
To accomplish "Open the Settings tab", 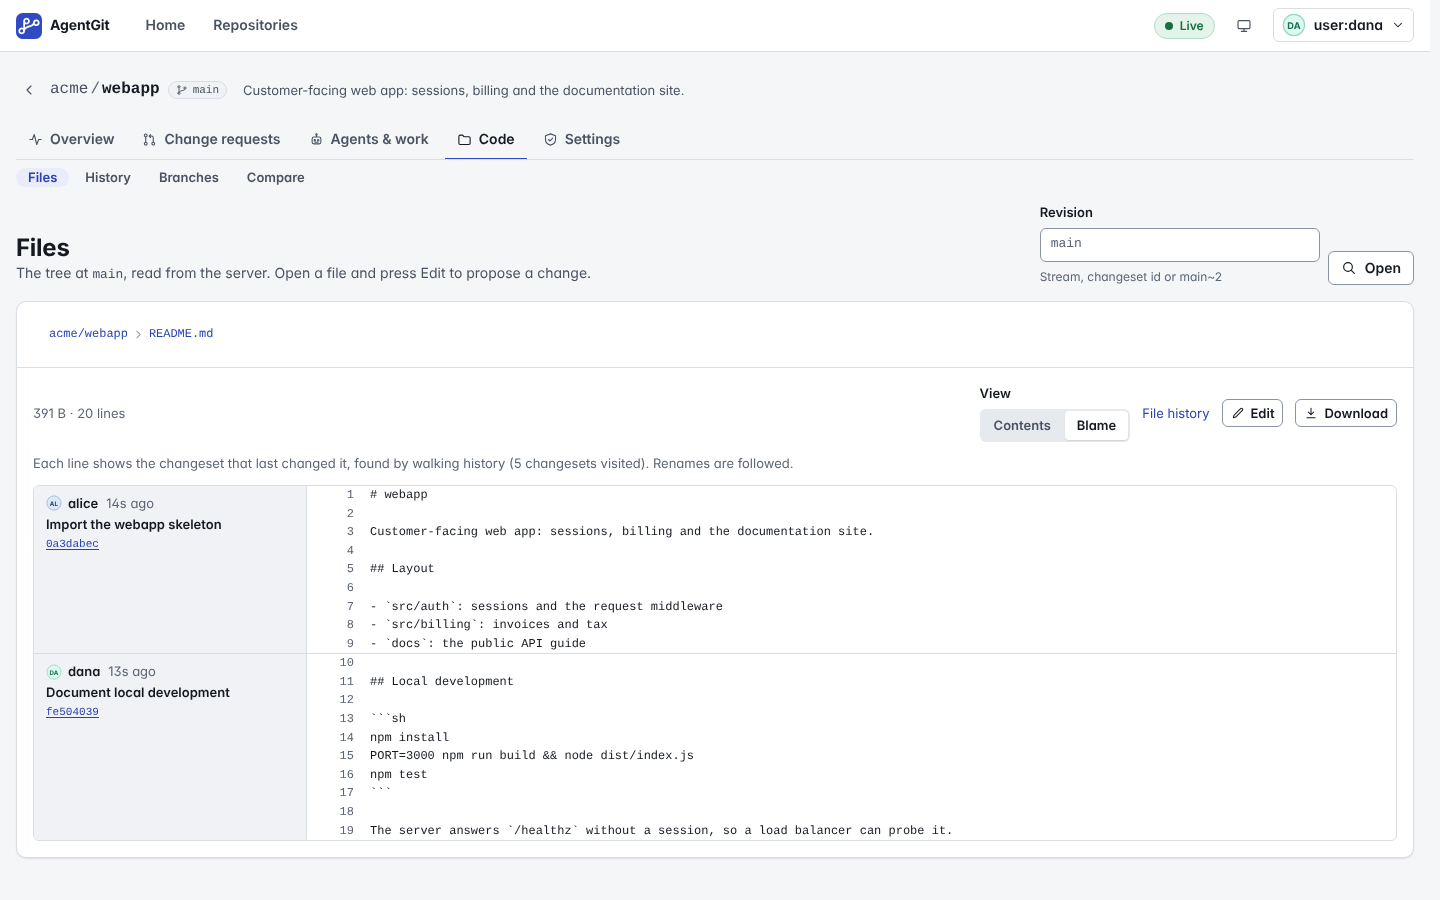I will coord(582,139).
